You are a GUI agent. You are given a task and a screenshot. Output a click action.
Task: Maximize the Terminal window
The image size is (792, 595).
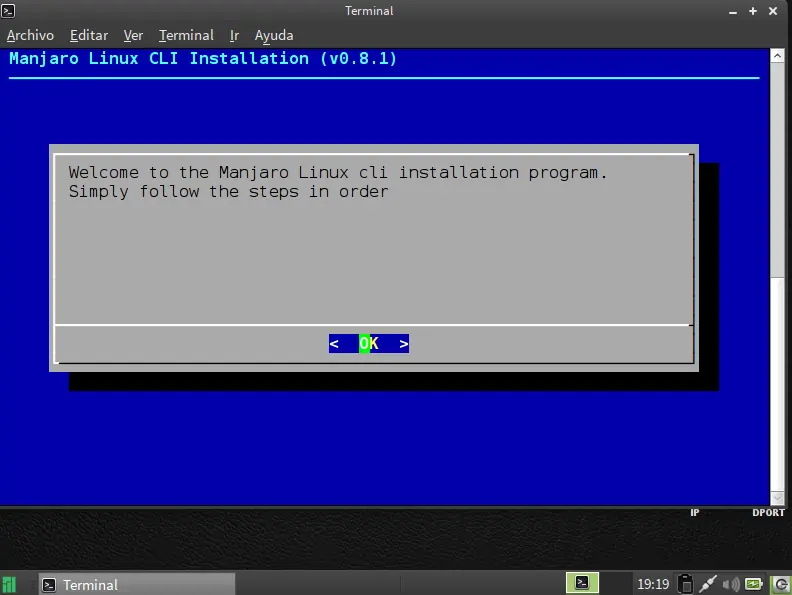753,11
